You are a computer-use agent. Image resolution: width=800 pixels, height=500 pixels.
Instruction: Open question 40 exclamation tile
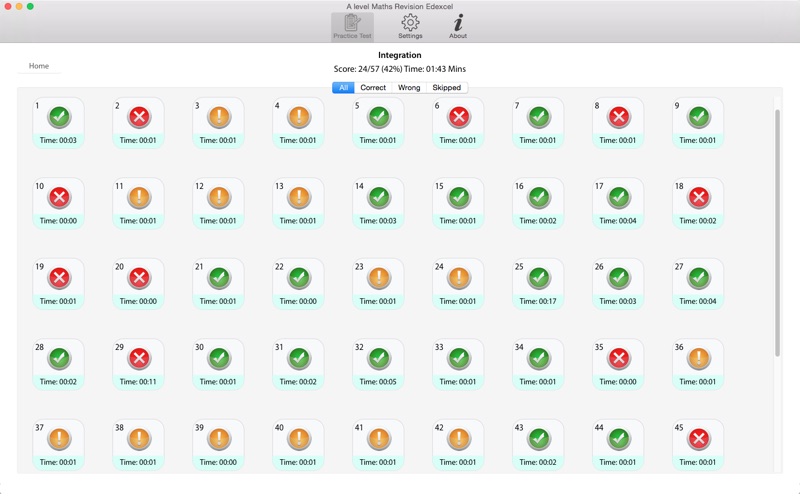[x=298, y=445]
